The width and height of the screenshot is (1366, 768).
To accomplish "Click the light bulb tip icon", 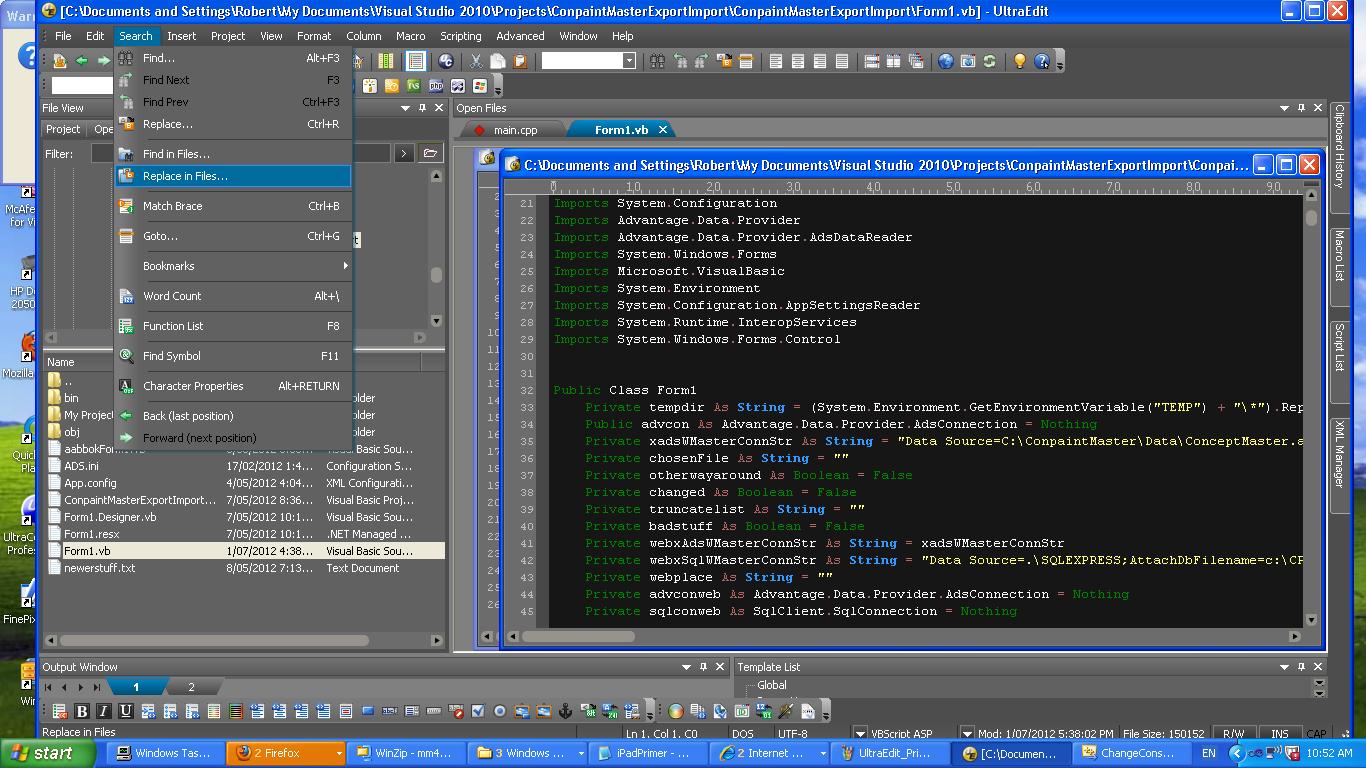I will [1019, 61].
